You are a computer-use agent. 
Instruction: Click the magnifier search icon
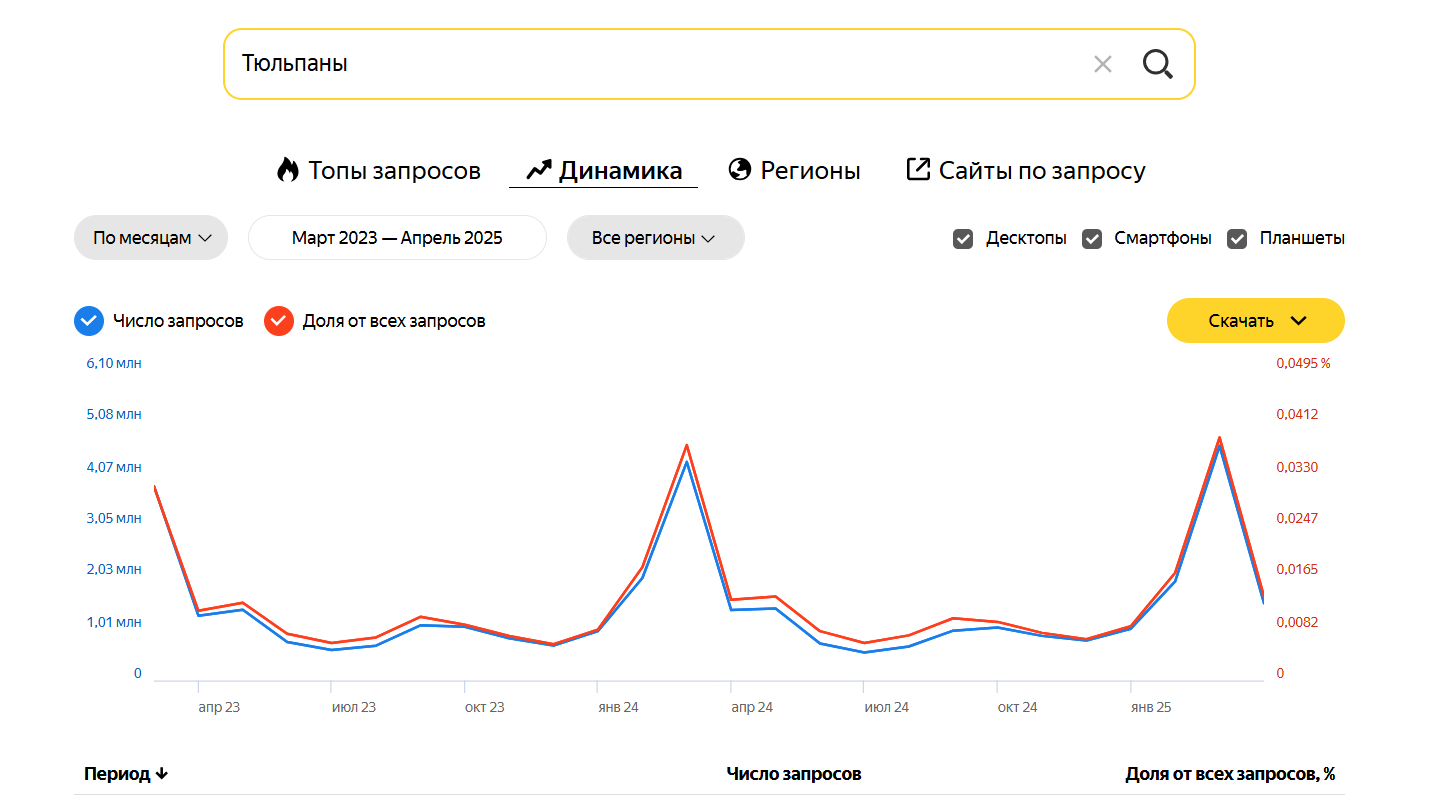(x=1157, y=64)
